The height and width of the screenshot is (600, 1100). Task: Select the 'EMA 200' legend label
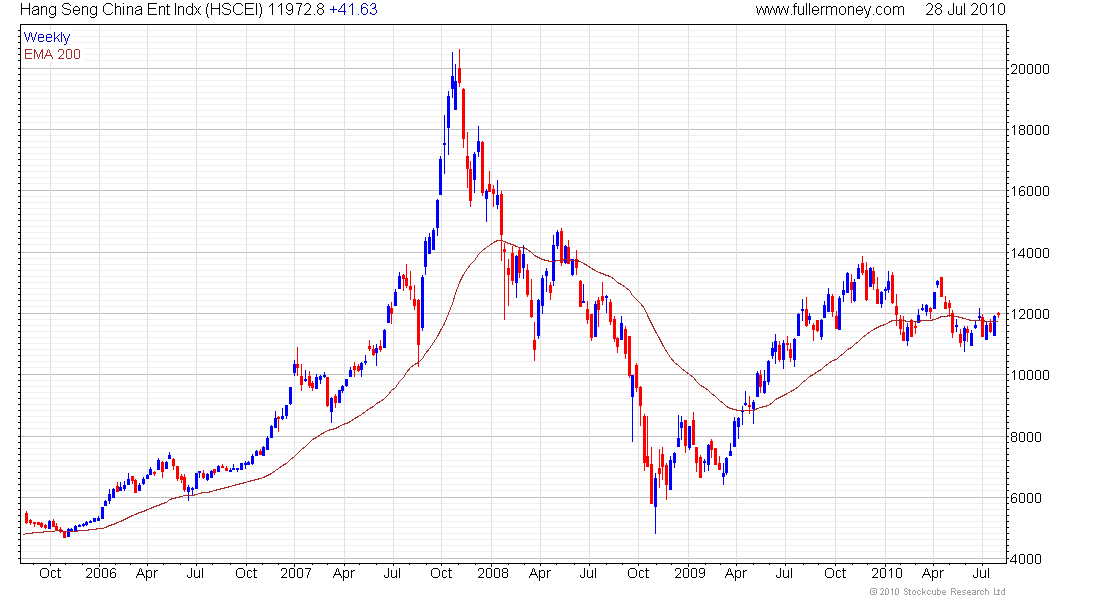(52, 54)
